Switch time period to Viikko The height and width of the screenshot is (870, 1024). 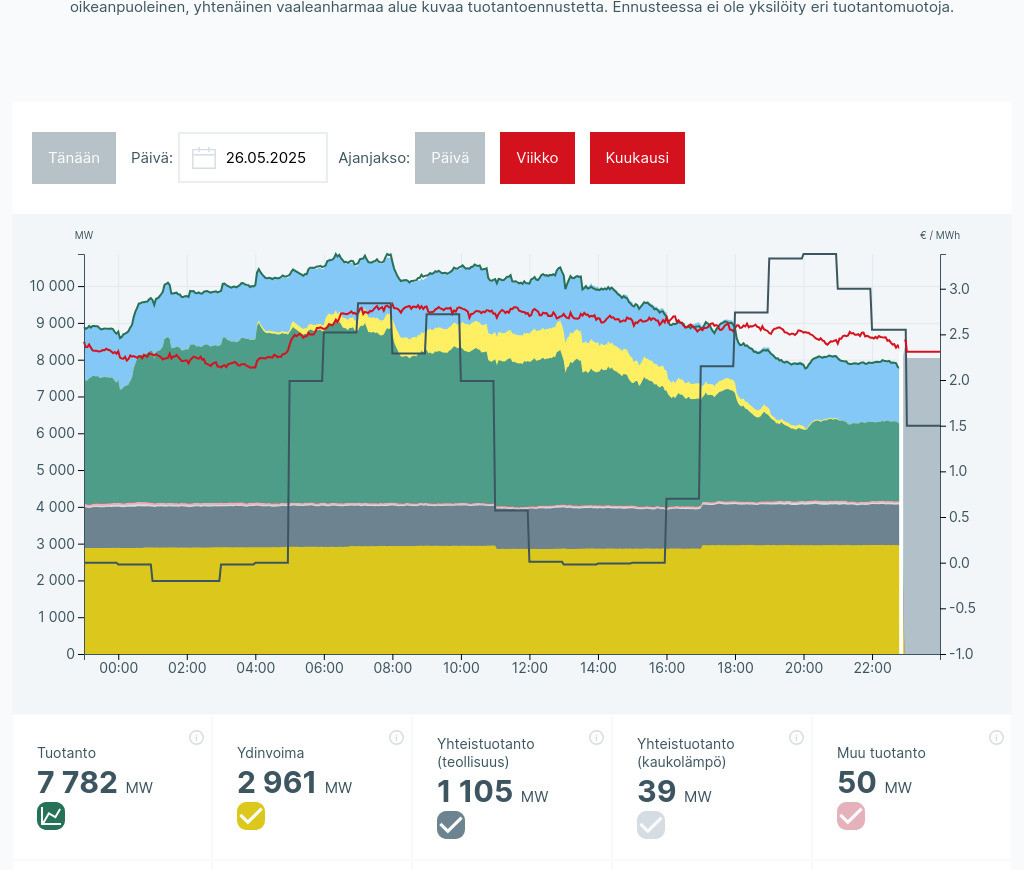tap(537, 158)
